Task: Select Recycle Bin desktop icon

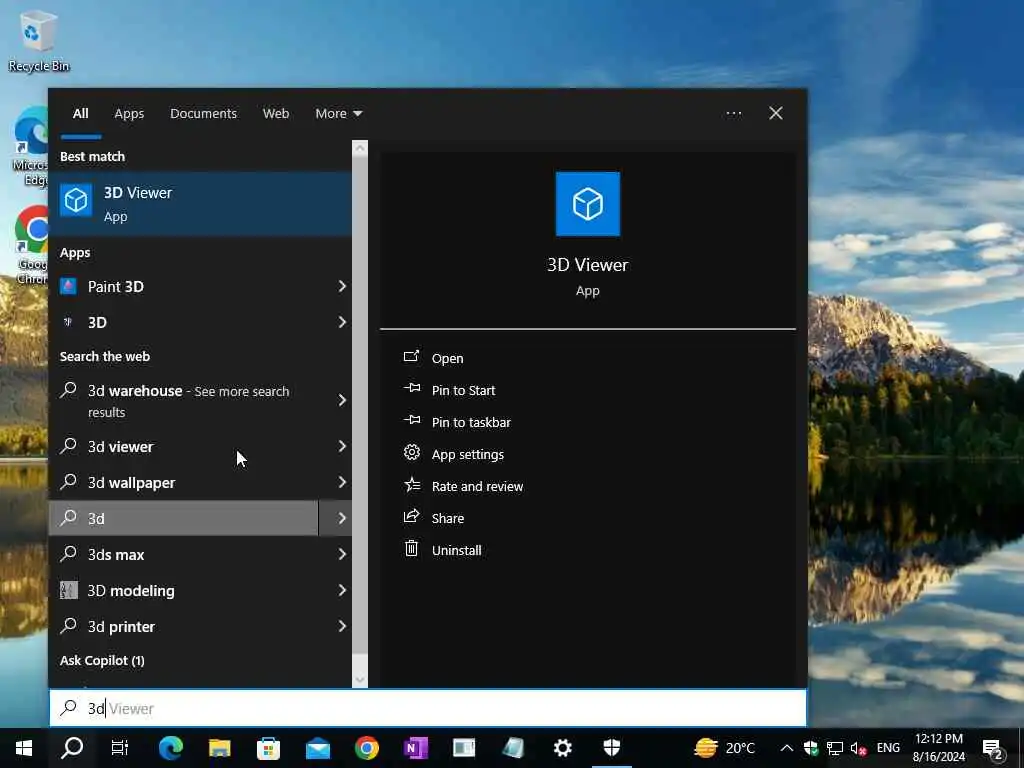Action: coord(38,40)
